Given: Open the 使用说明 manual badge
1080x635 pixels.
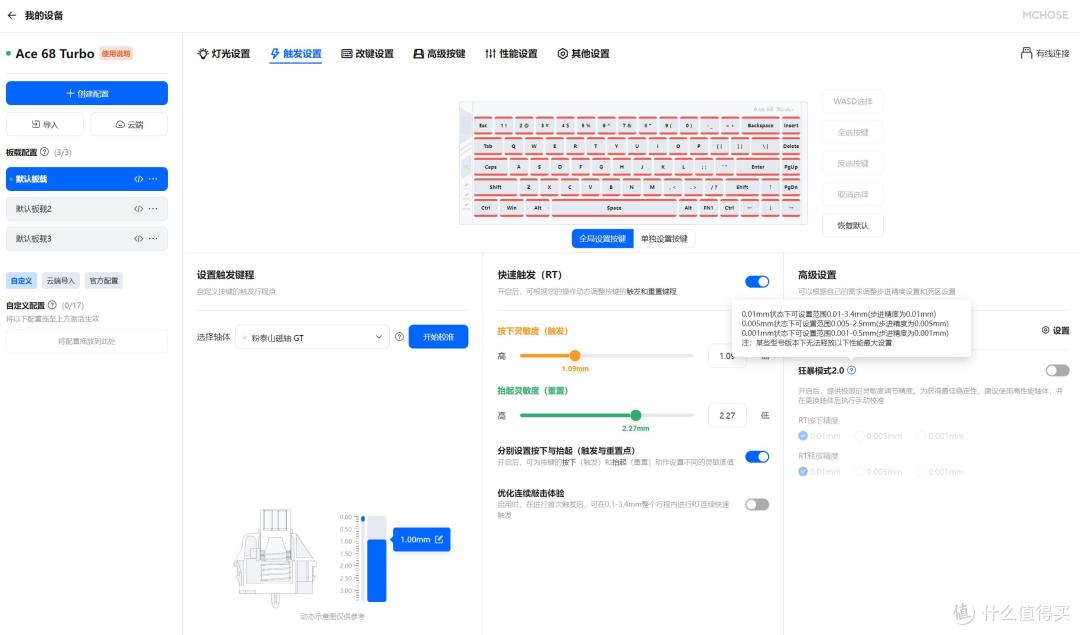Looking at the screenshot, I should [x=116, y=54].
